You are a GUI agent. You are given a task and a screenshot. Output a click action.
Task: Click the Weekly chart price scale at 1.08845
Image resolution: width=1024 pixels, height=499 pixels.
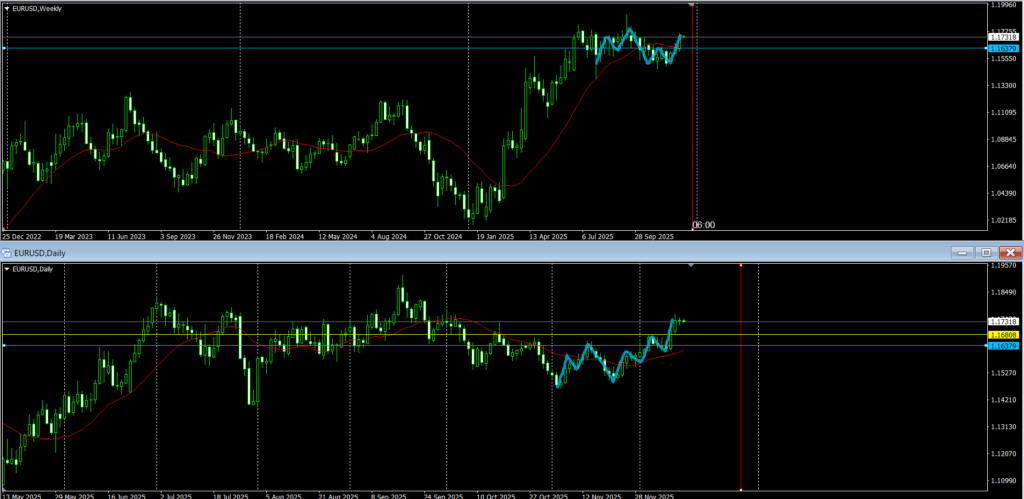click(1001, 139)
